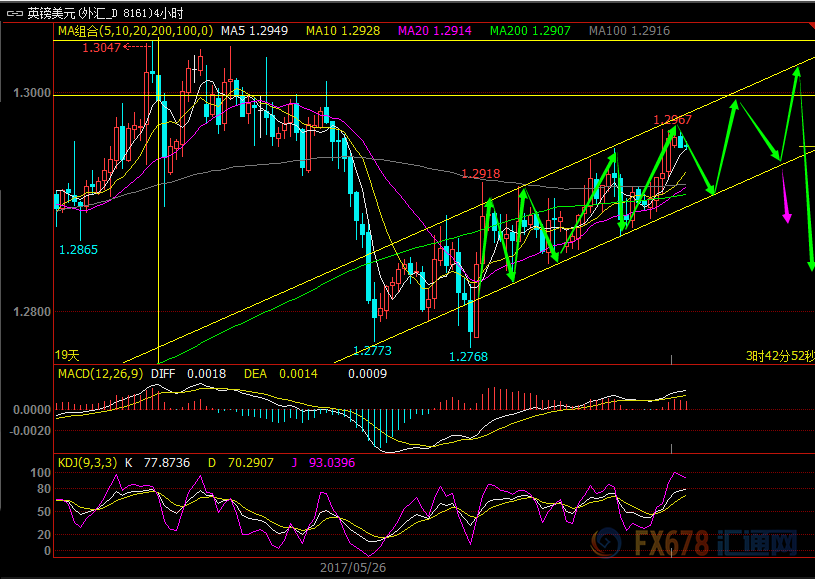Click the magenta down arrow annotation
815x579 pixels.
785,195
